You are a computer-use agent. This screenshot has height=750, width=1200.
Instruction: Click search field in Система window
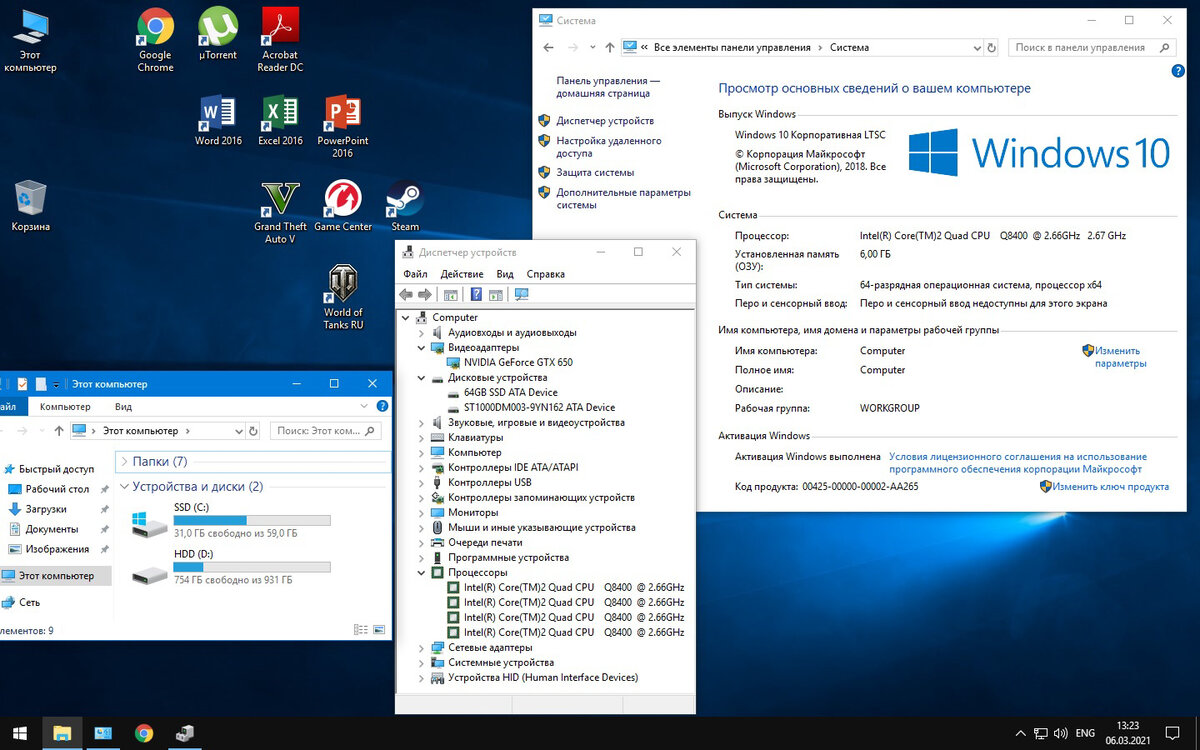[1092, 47]
